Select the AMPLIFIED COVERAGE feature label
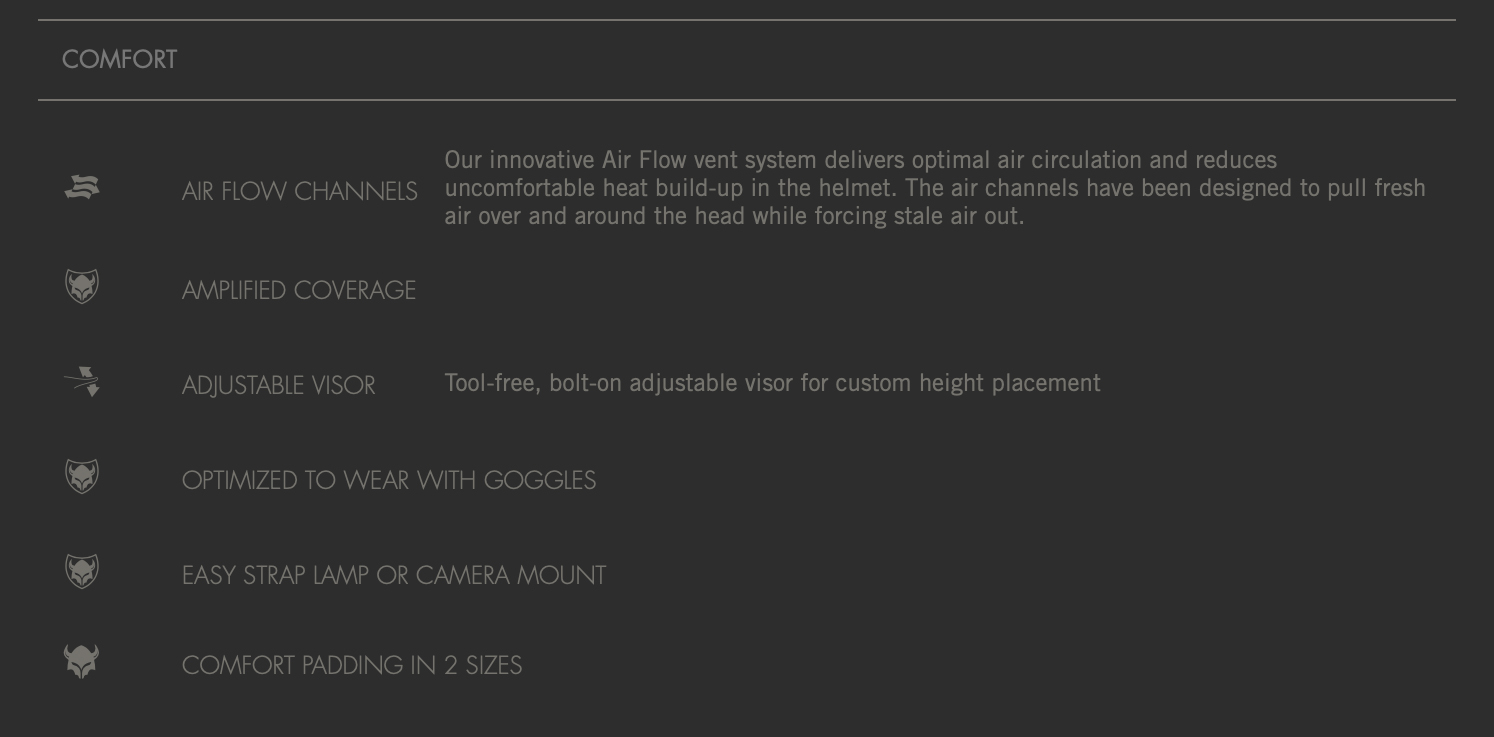The image size is (1494, 737). tap(299, 290)
